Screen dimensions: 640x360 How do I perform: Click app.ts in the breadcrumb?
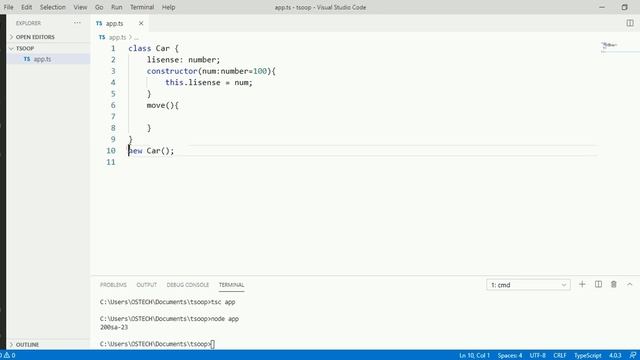tap(117, 37)
